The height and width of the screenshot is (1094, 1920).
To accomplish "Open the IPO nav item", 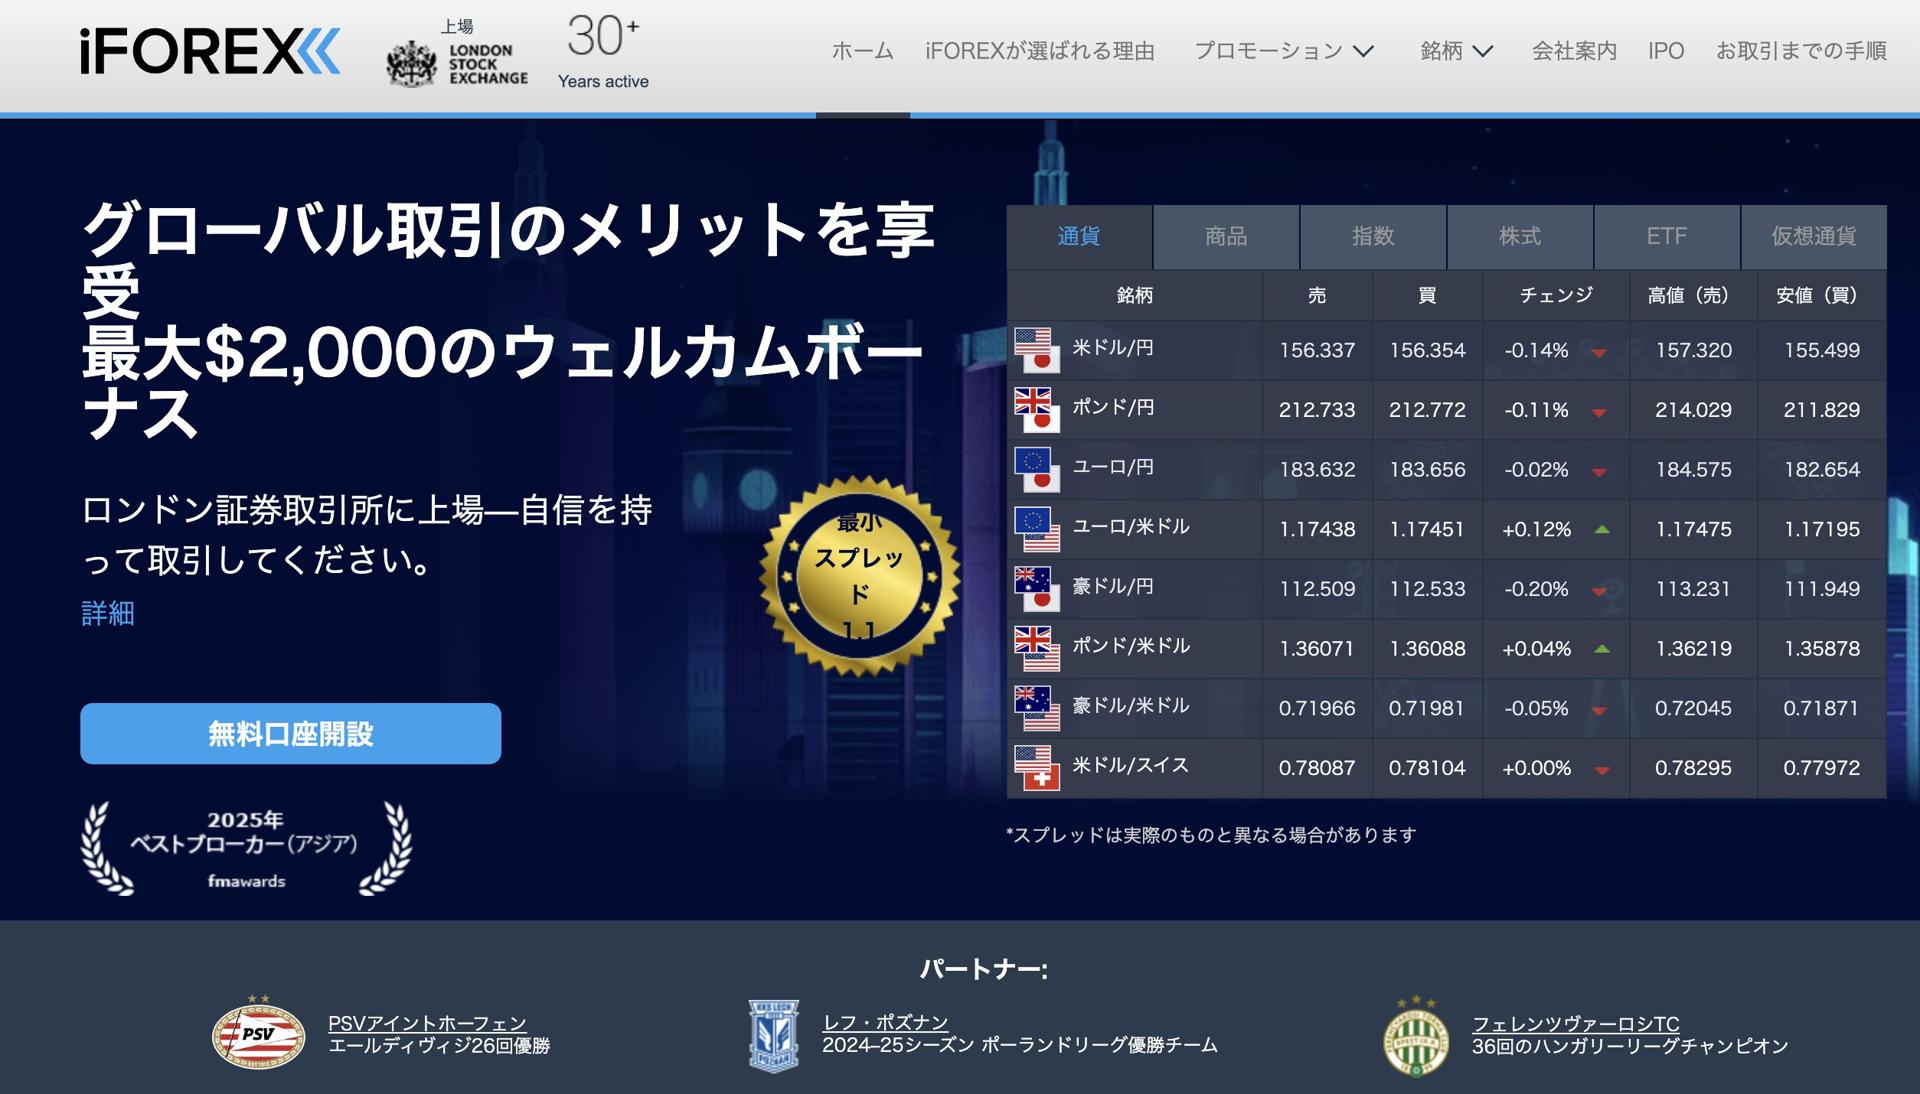I will click(x=1666, y=51).
